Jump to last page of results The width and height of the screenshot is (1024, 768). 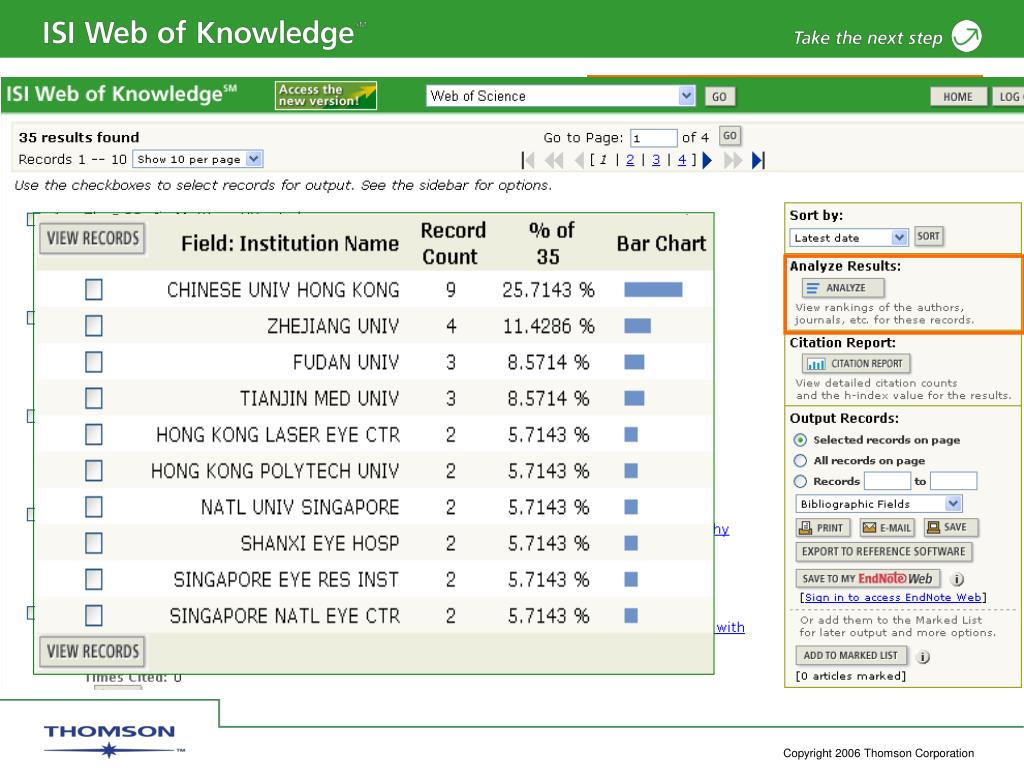click(x=758, y=160)
